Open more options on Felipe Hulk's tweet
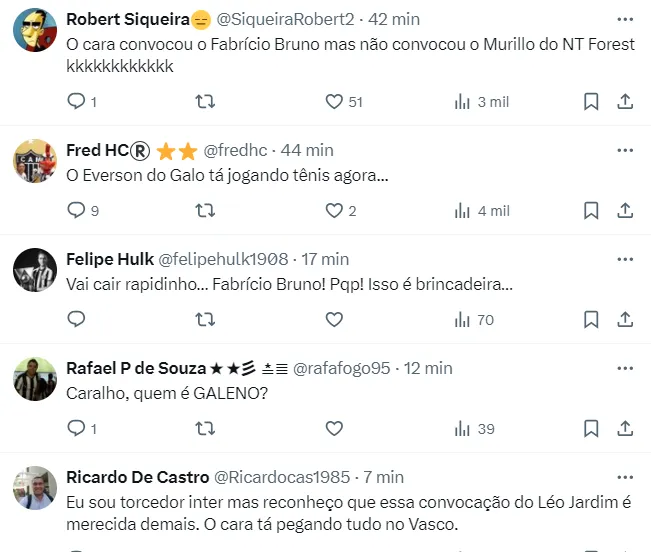 (625, 259)
